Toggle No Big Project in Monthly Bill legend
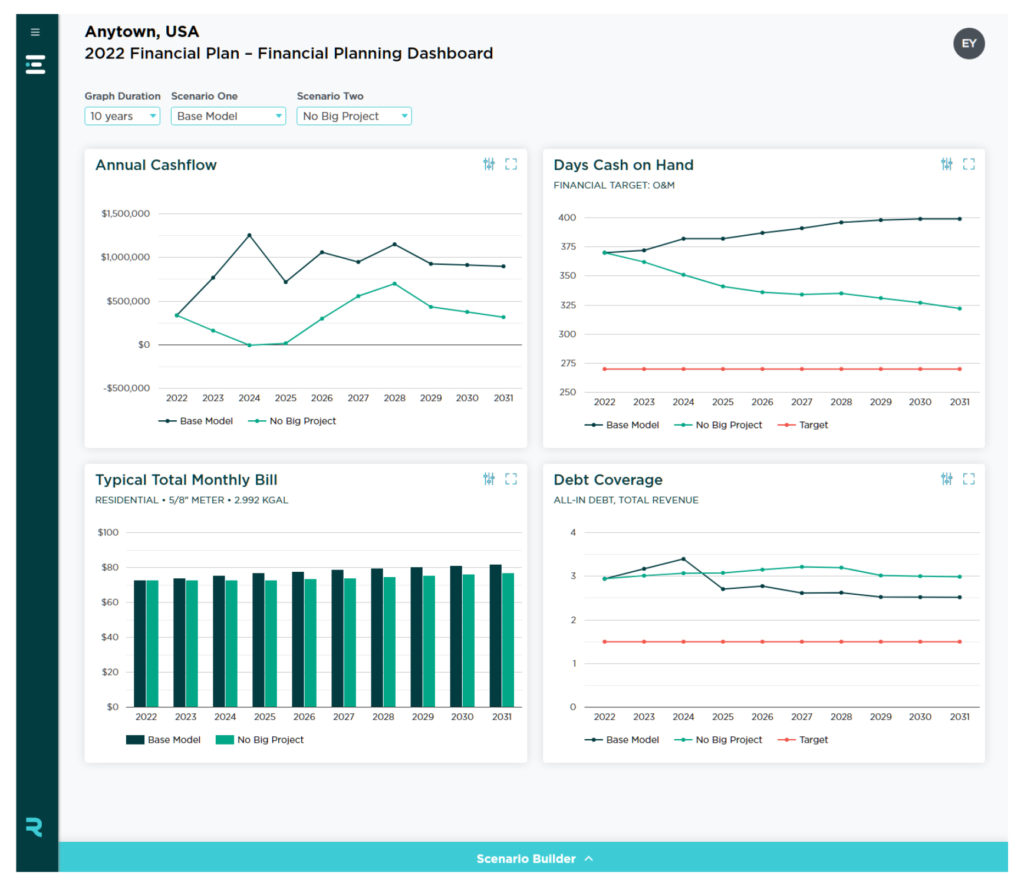Screen dimensions: 1024x886 coord(260,740)
